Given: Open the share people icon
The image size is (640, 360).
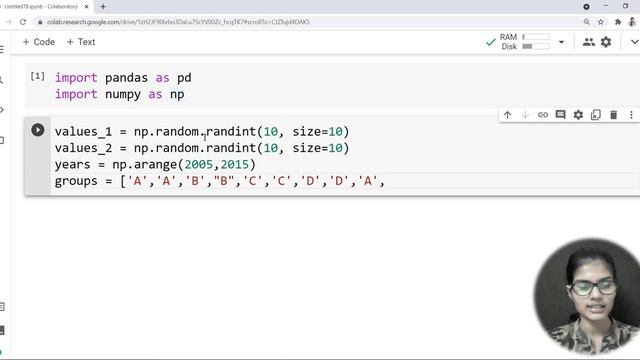Looking at the screenshot, I should pos(588,42).
